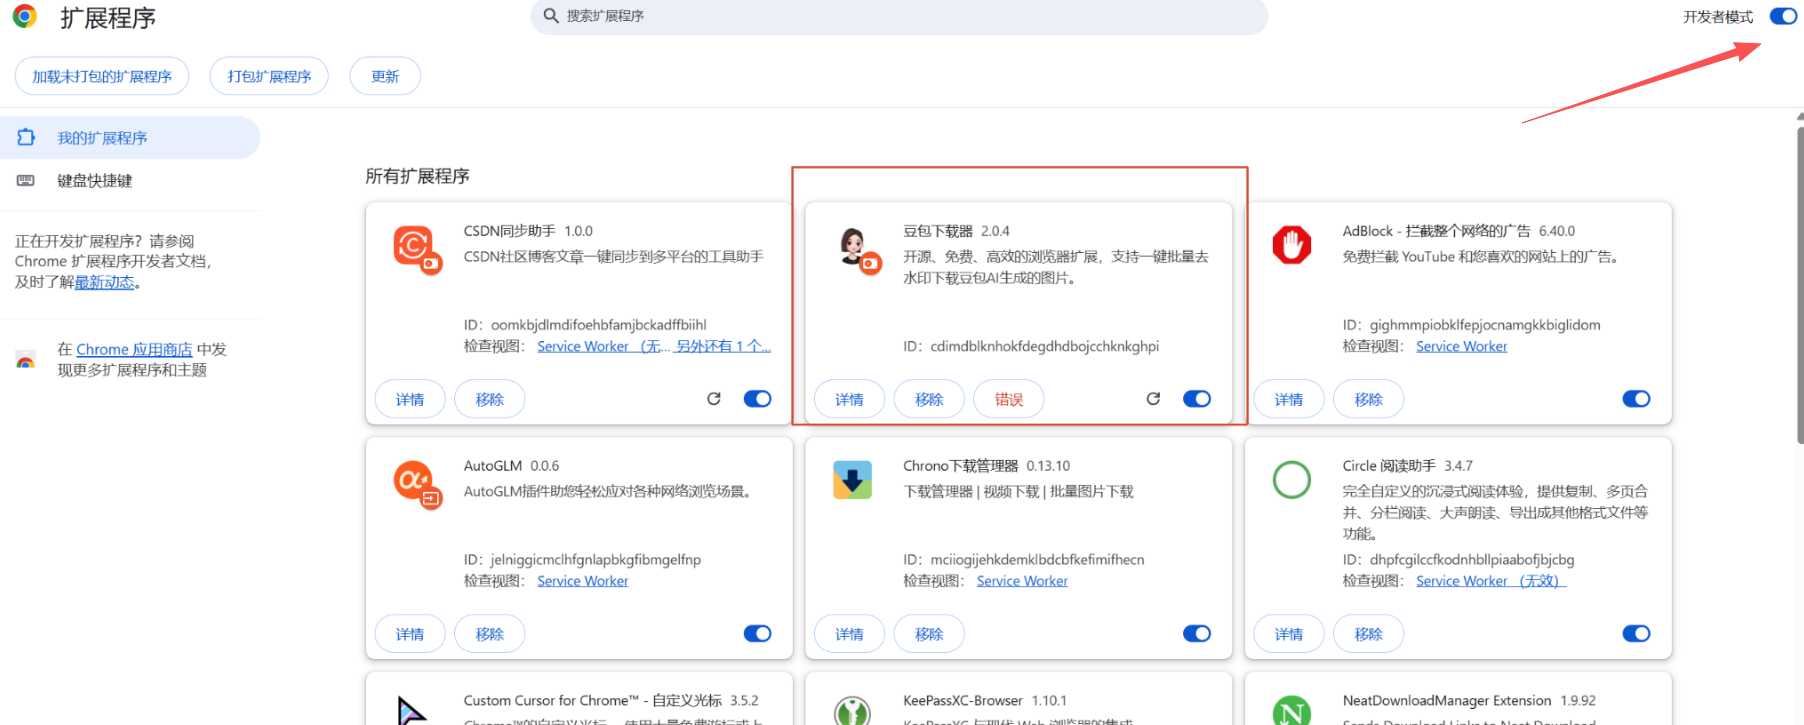Click the 更新 button
This screenshot has width=1804, height=725.
[385, 76]
